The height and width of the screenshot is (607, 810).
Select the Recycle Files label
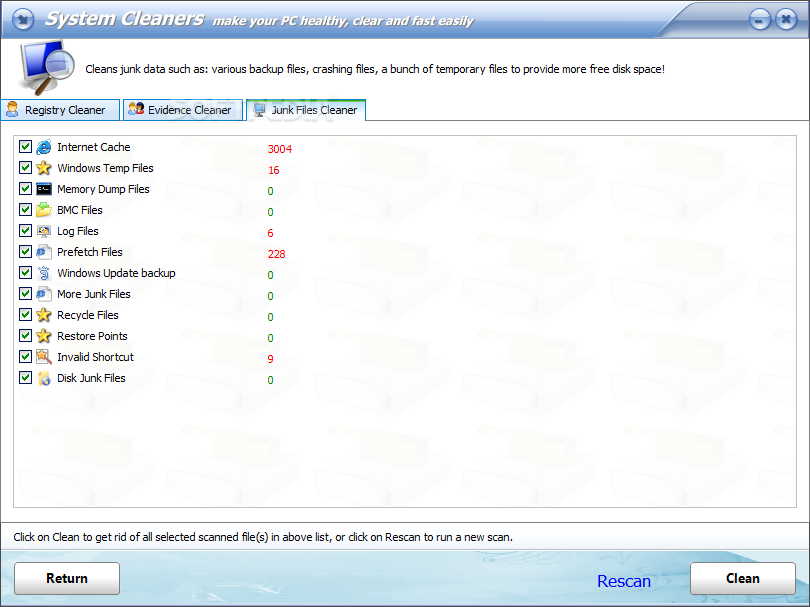[x=88, y=315]
